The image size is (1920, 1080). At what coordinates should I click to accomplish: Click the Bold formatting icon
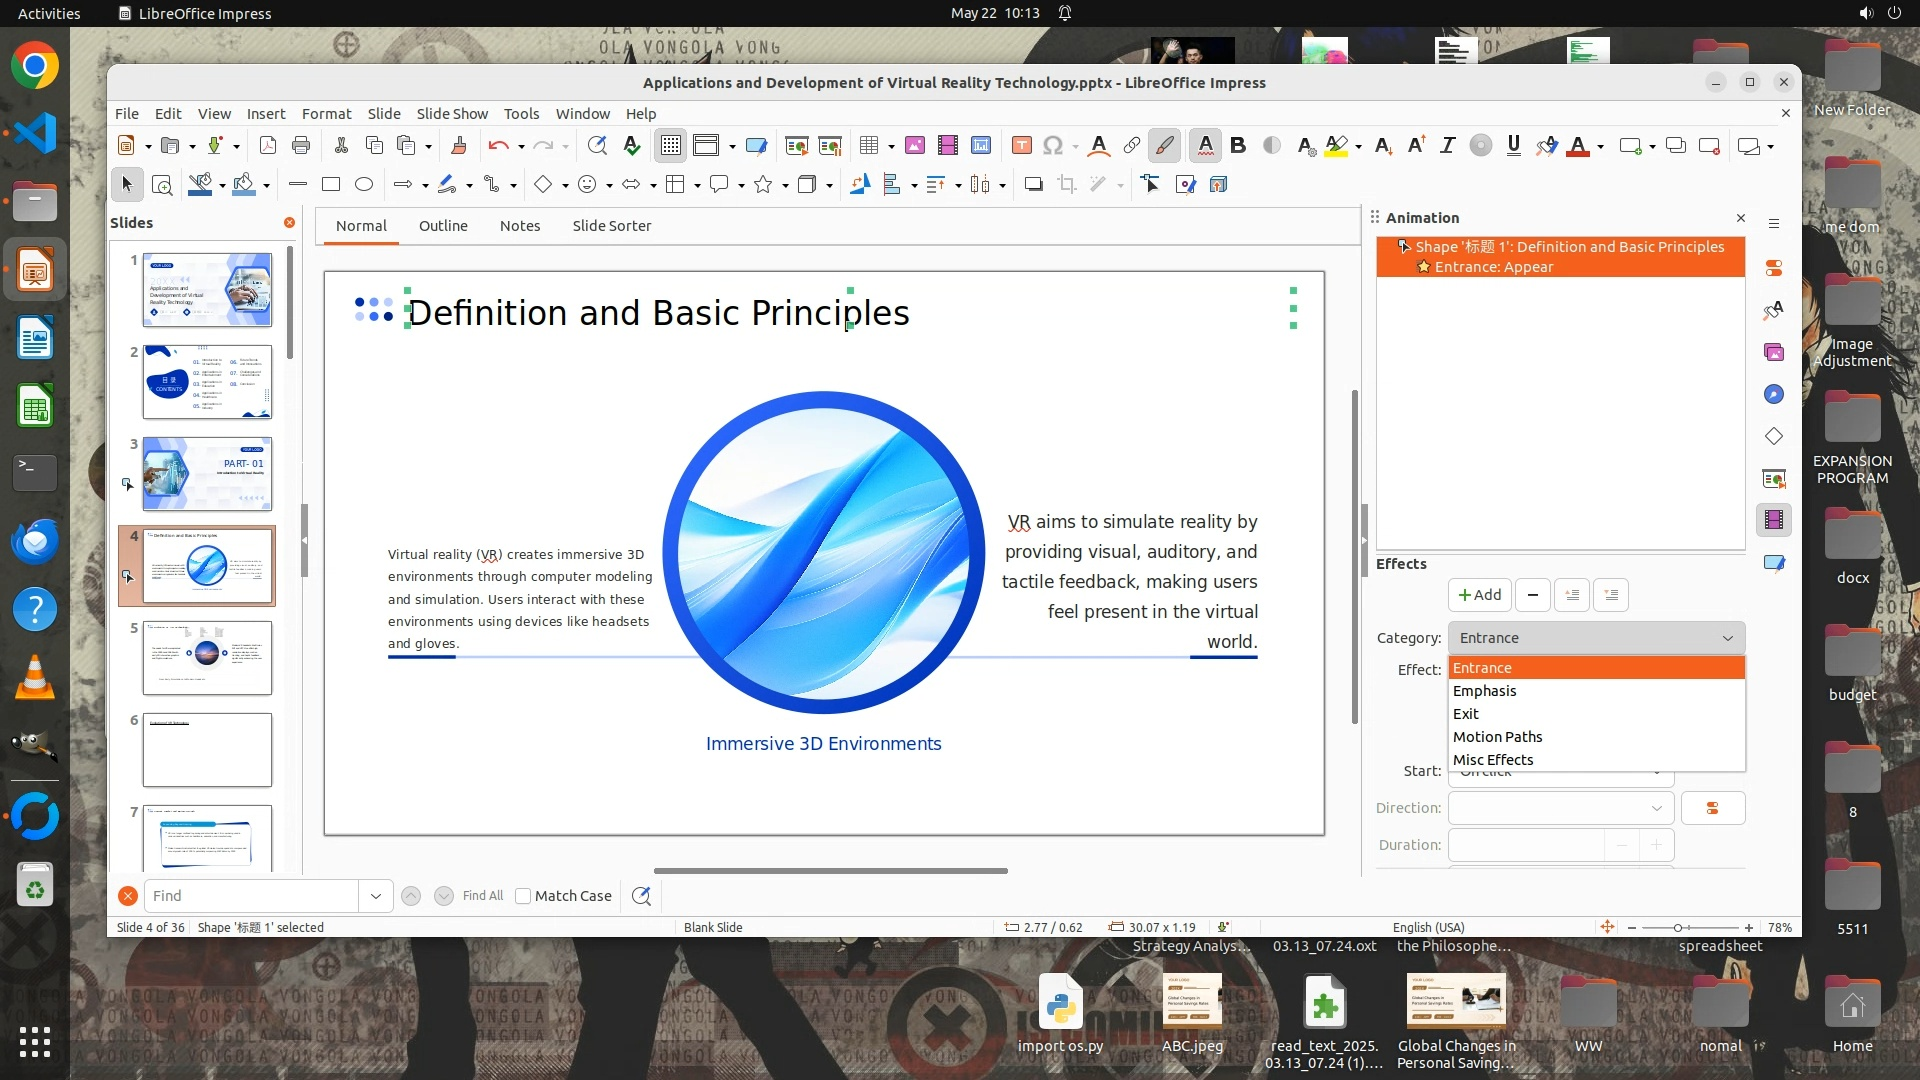coord(1238,146)
